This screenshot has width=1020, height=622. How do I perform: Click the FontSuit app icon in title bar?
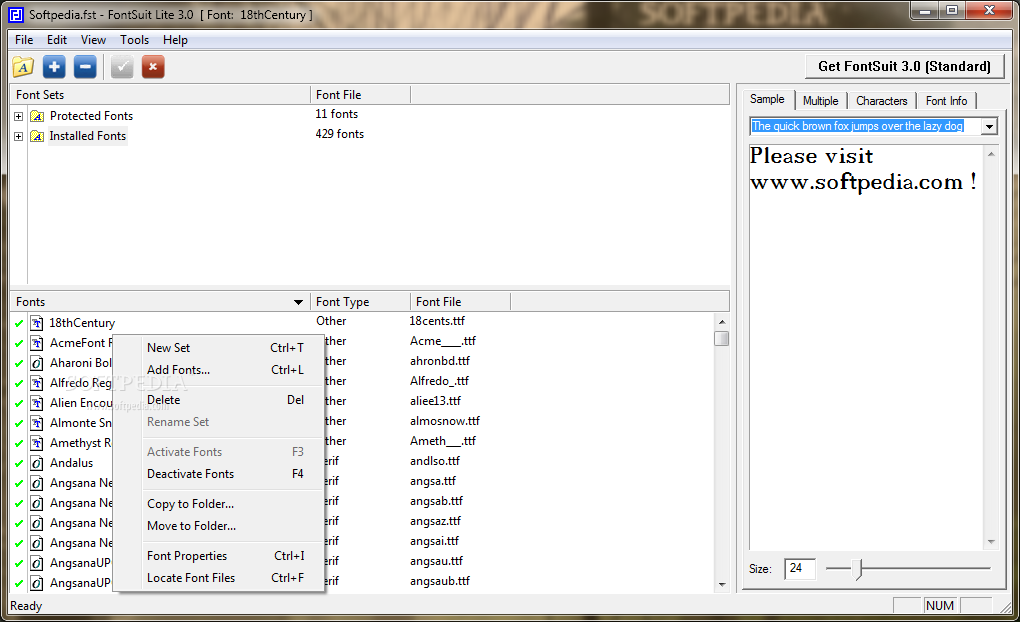(x=16, y=14)
